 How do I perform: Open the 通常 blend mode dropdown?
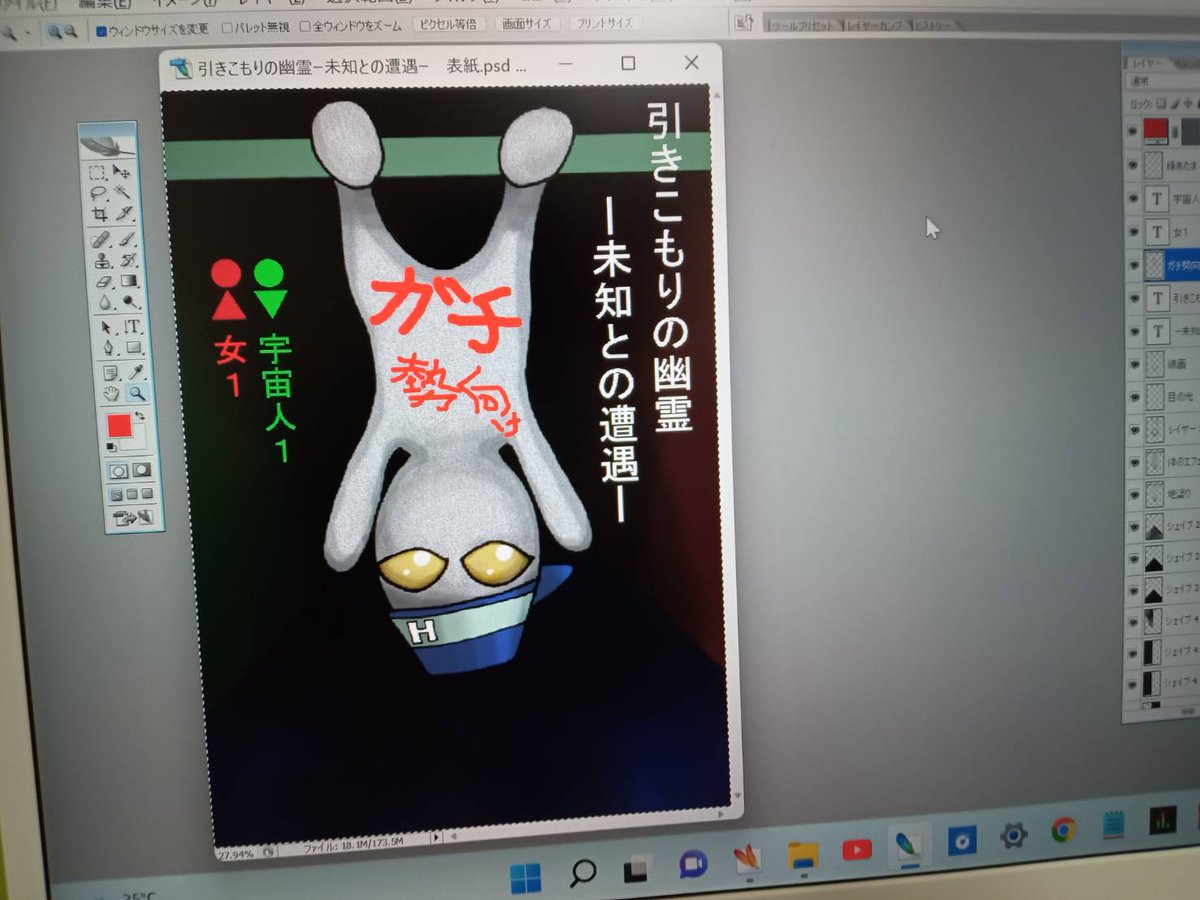pyautogui.click(x=1162, y=81)
